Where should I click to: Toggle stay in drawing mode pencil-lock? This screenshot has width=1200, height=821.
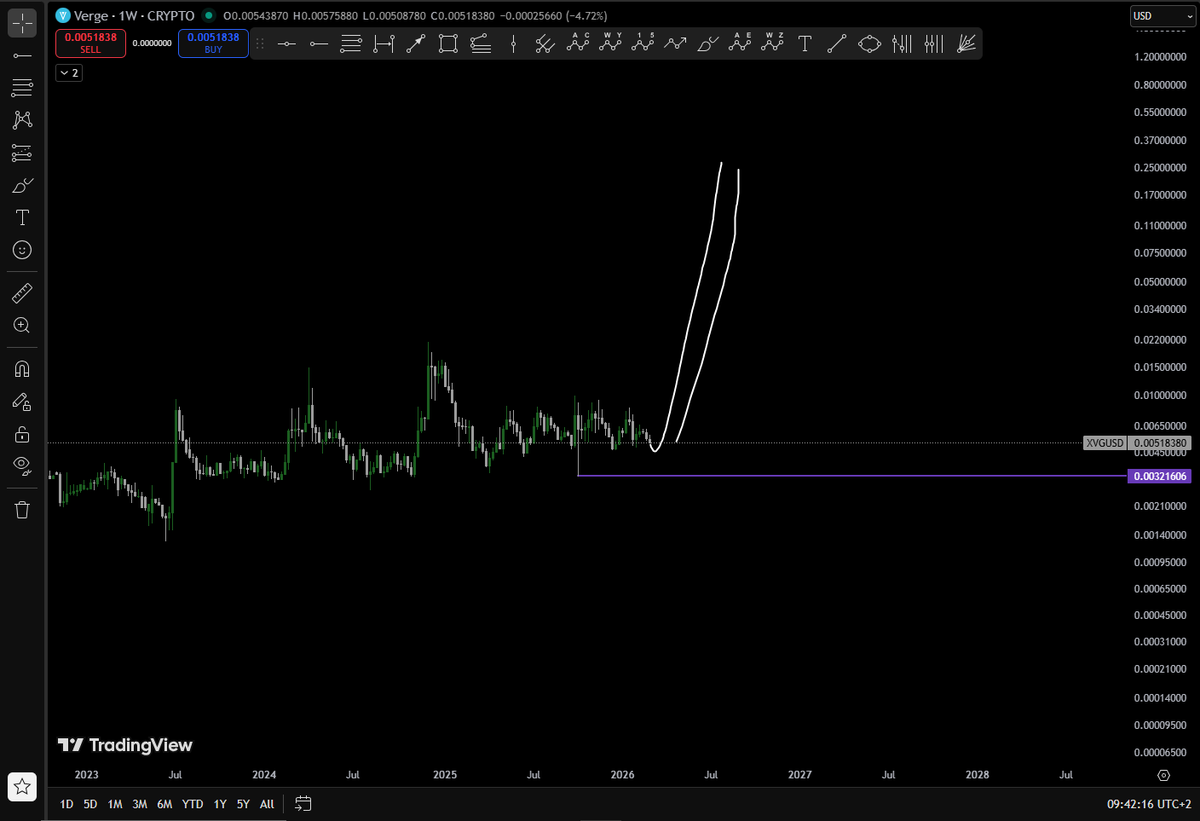tap(22, 401)
